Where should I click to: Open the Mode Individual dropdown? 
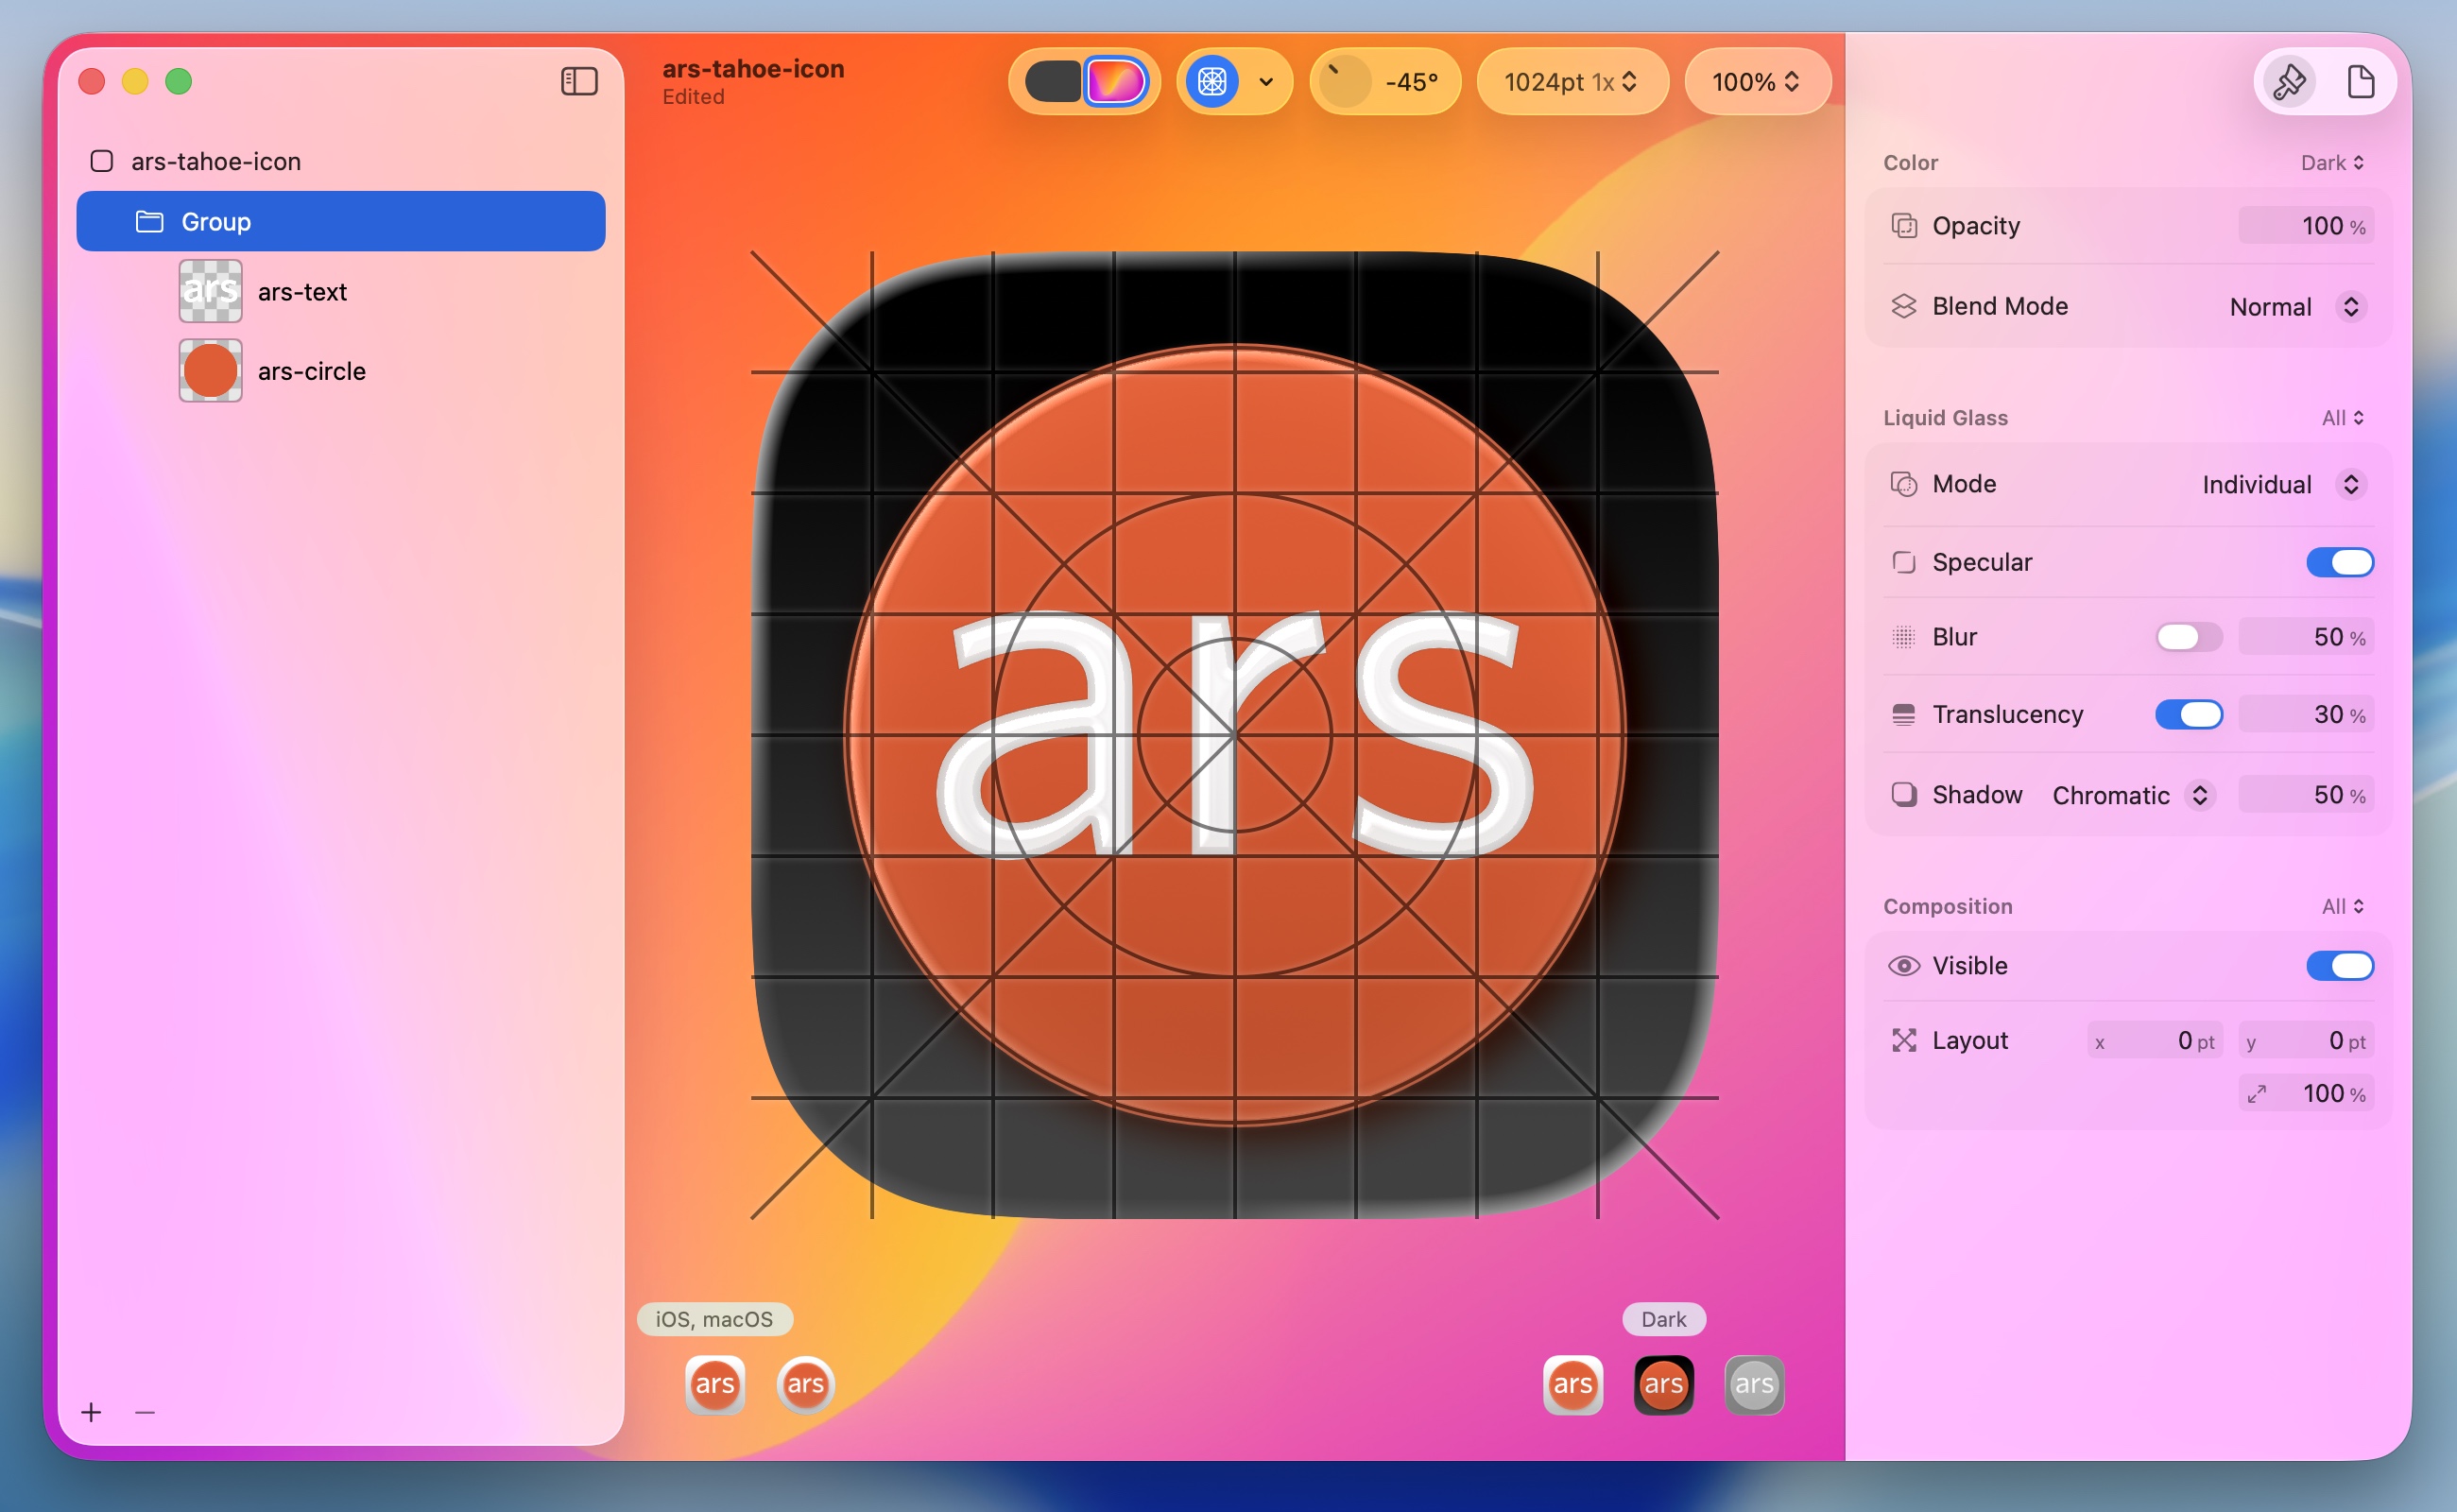[2283, 484]
